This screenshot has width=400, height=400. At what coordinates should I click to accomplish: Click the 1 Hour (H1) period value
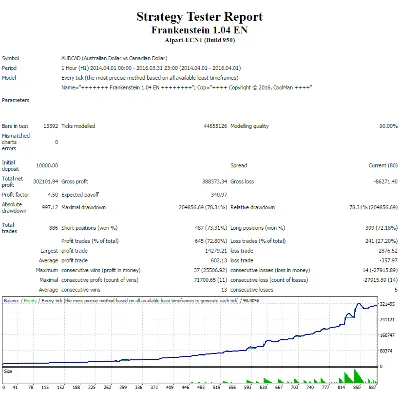click(x=151, y=68)
